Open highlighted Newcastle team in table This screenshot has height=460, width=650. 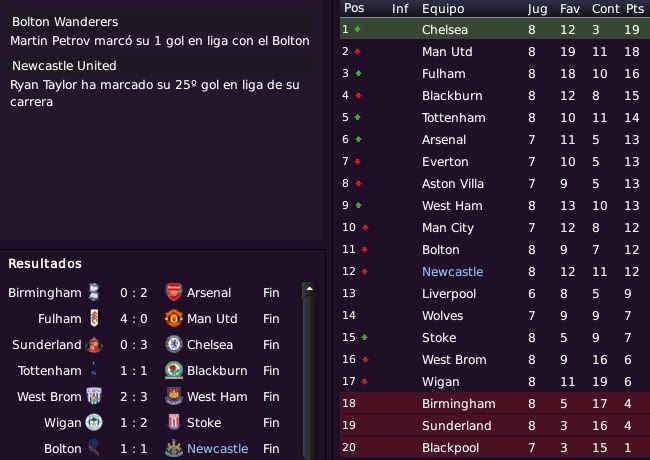[x=452, y=271]
